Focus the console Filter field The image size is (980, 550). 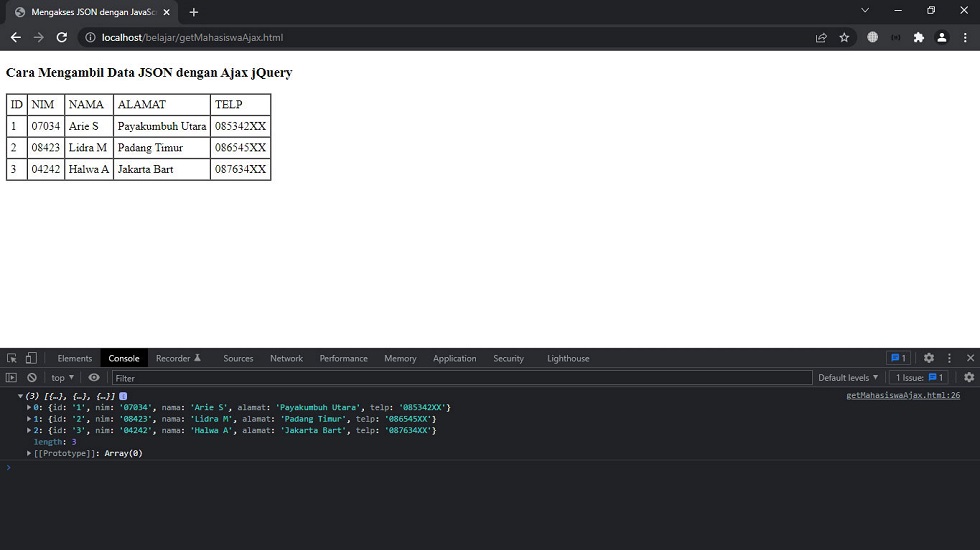pyautogui.click(x=462, y=378)
